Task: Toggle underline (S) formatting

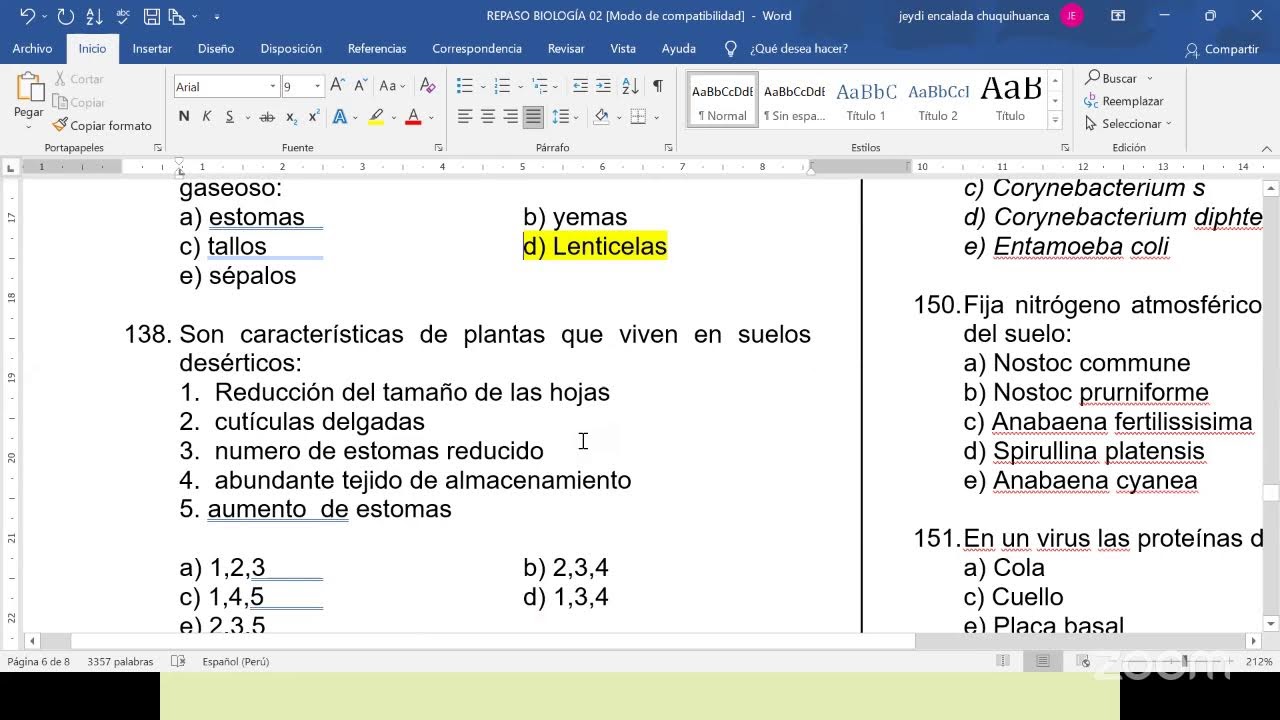Action: 229,117
